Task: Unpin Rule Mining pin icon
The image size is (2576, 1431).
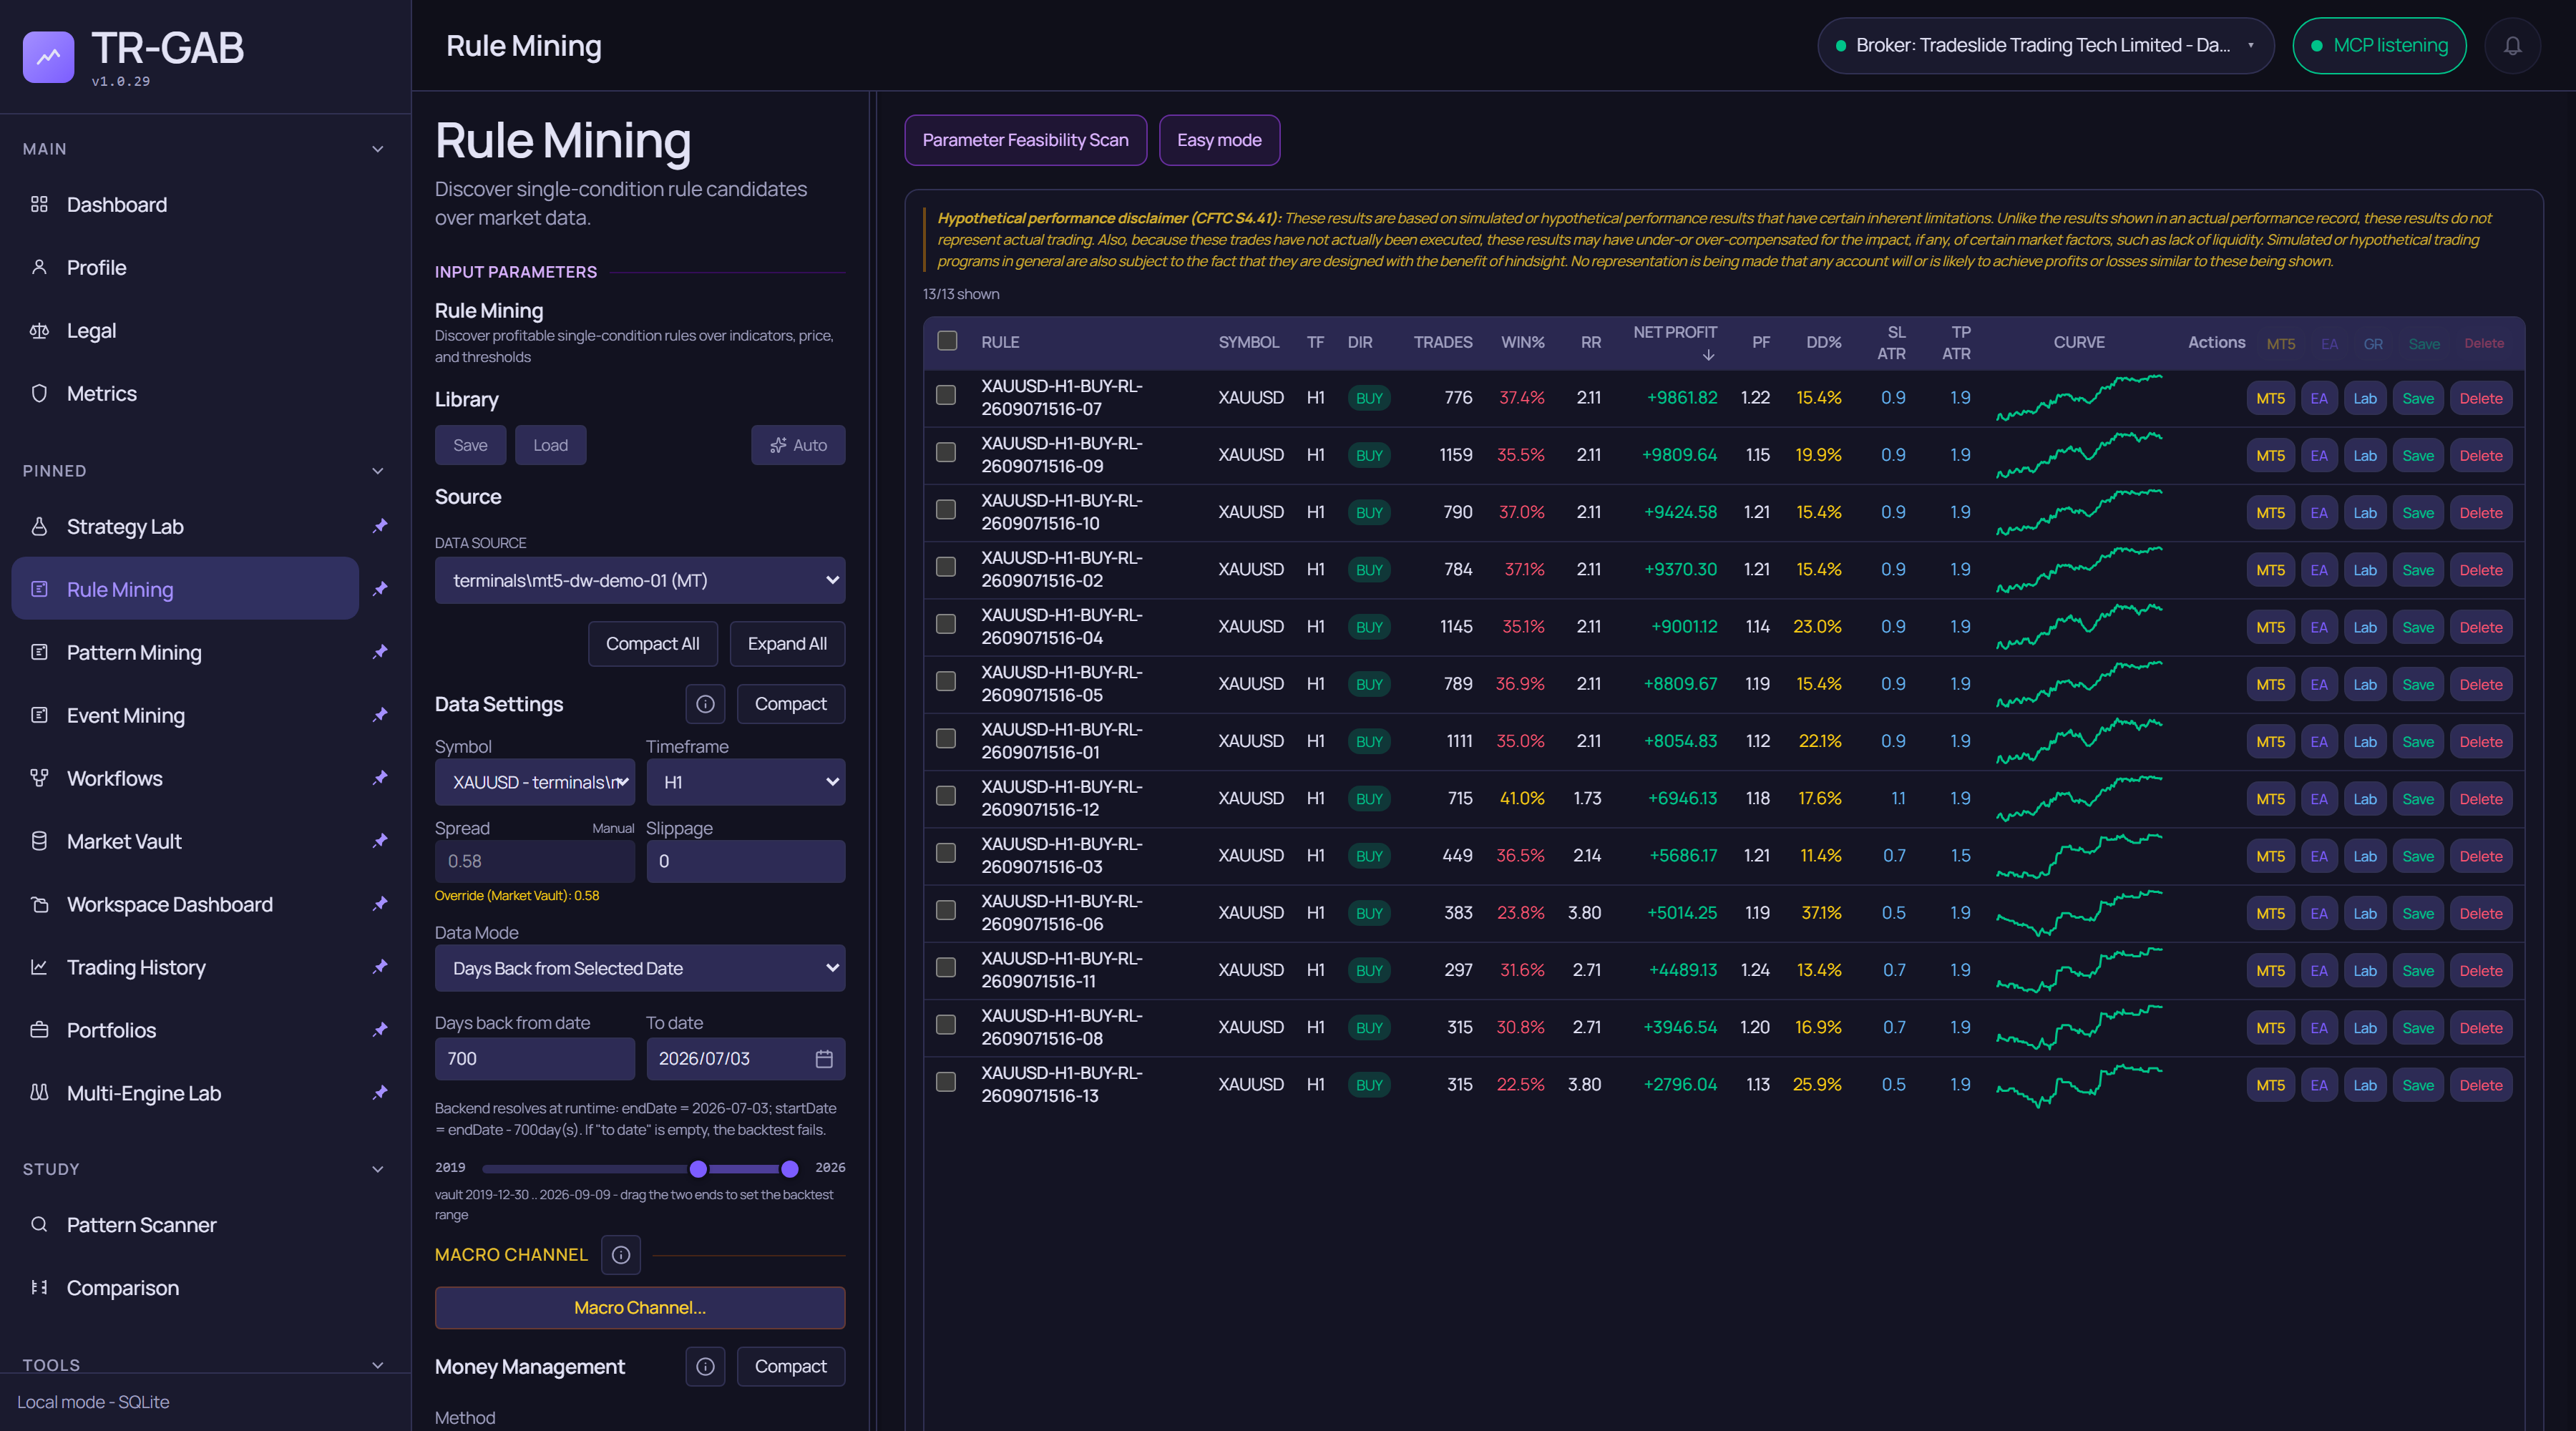Action: point(380,589)
